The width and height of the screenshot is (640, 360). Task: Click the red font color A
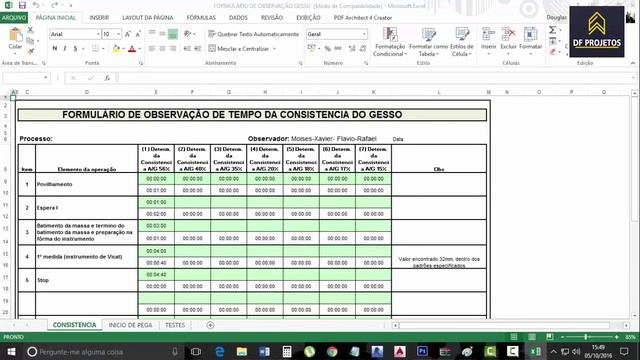[132, 49]
